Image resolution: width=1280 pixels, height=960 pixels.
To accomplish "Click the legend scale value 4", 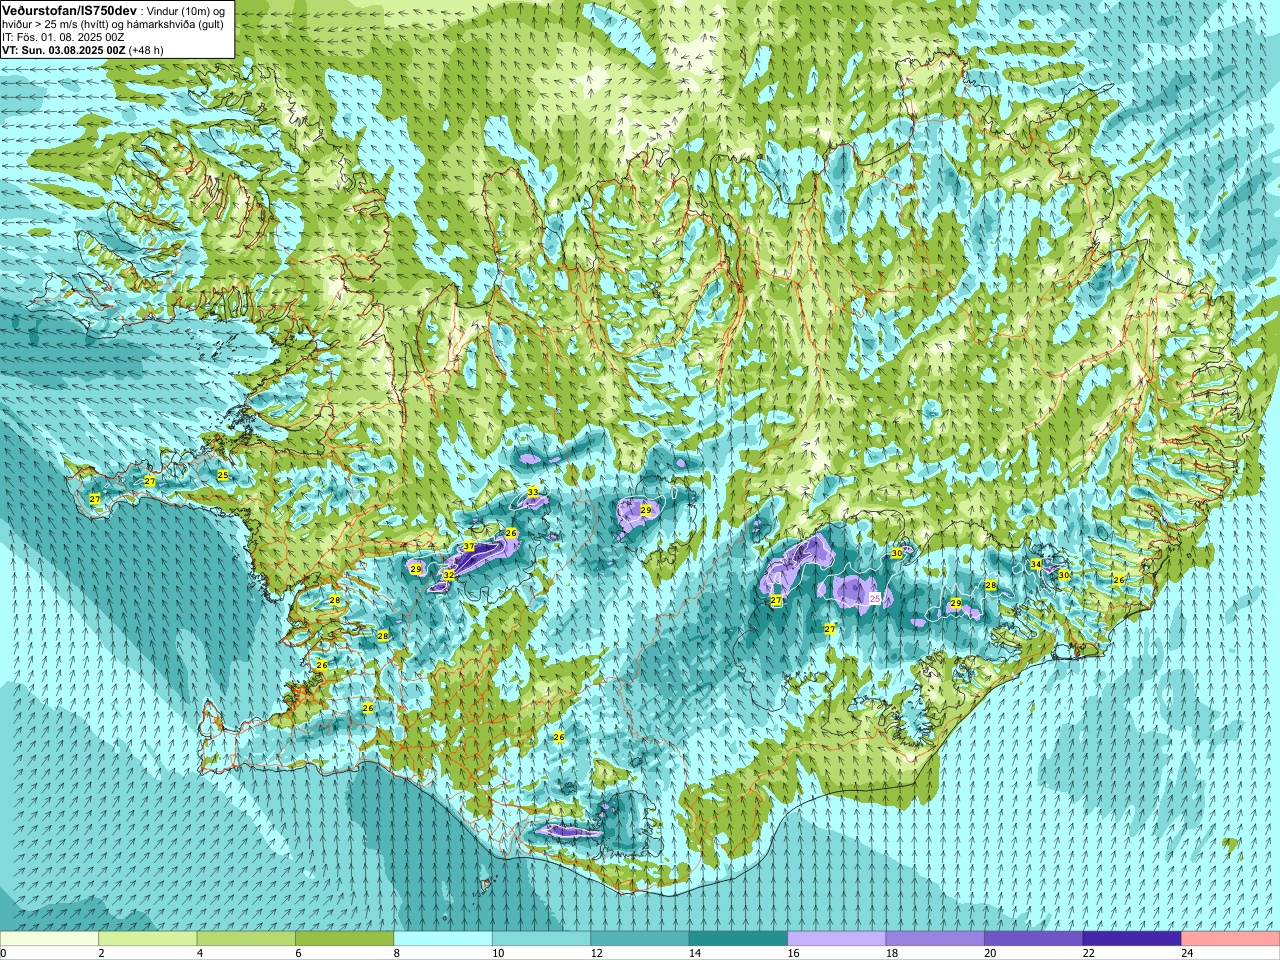I will (x=200, y=953).
